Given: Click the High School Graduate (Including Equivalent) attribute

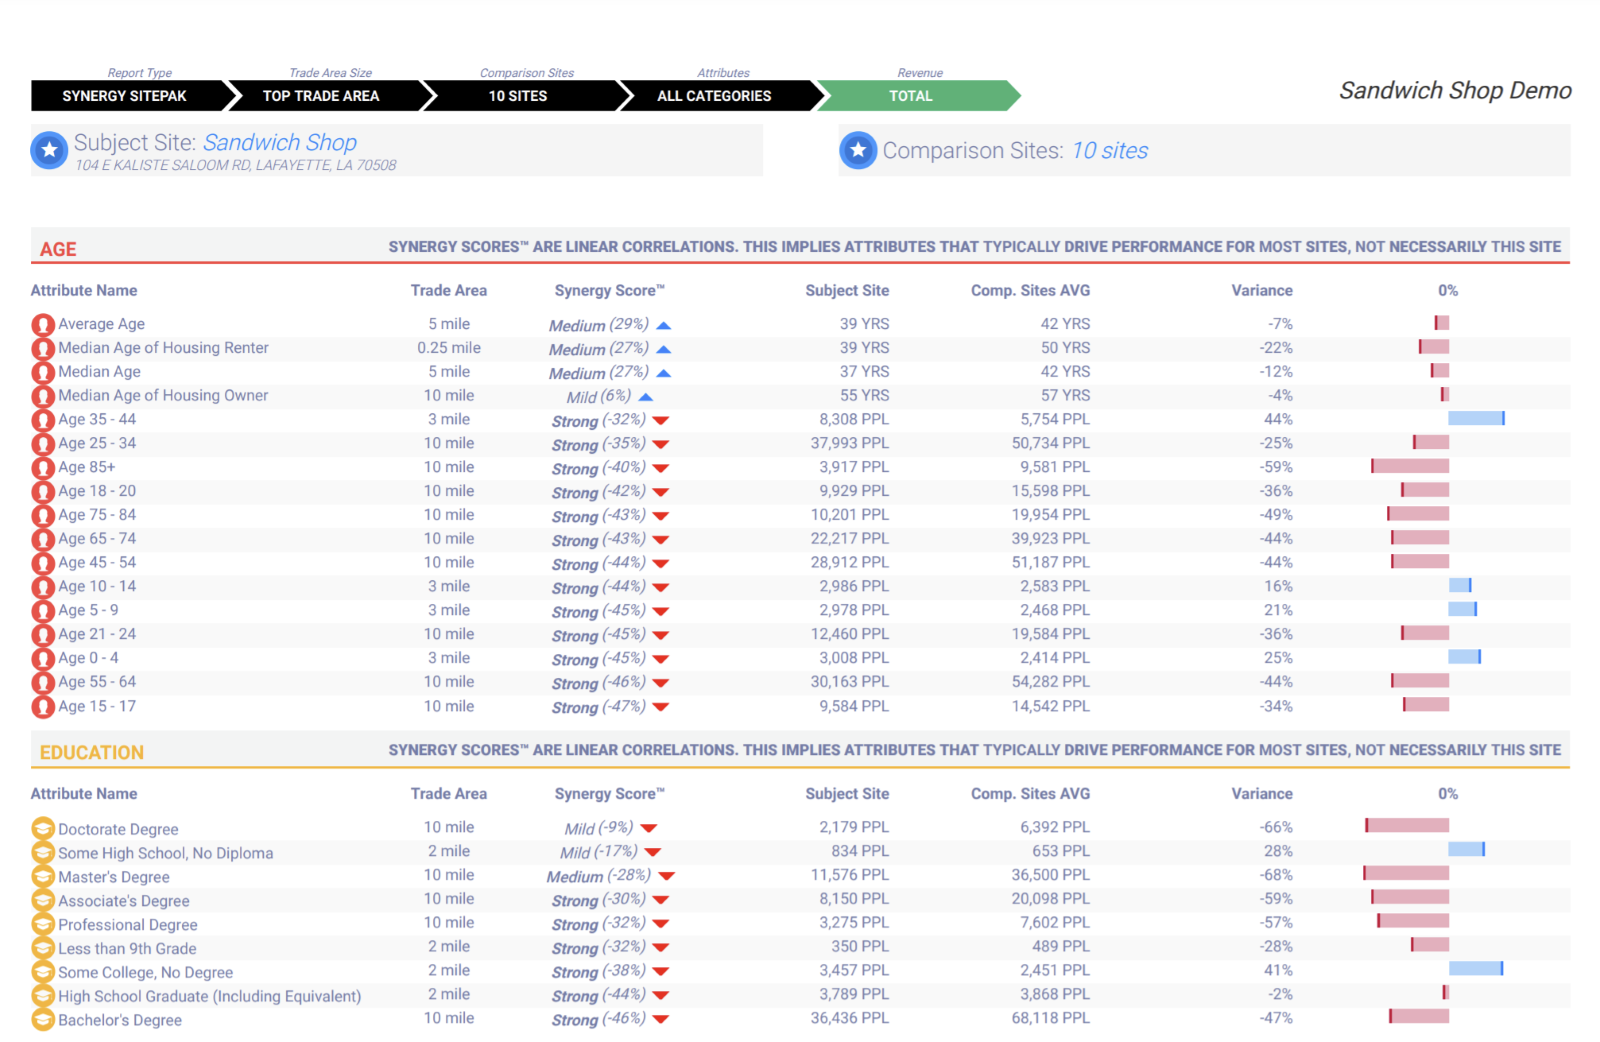Looking at the screenshot, I should (209, 996).
